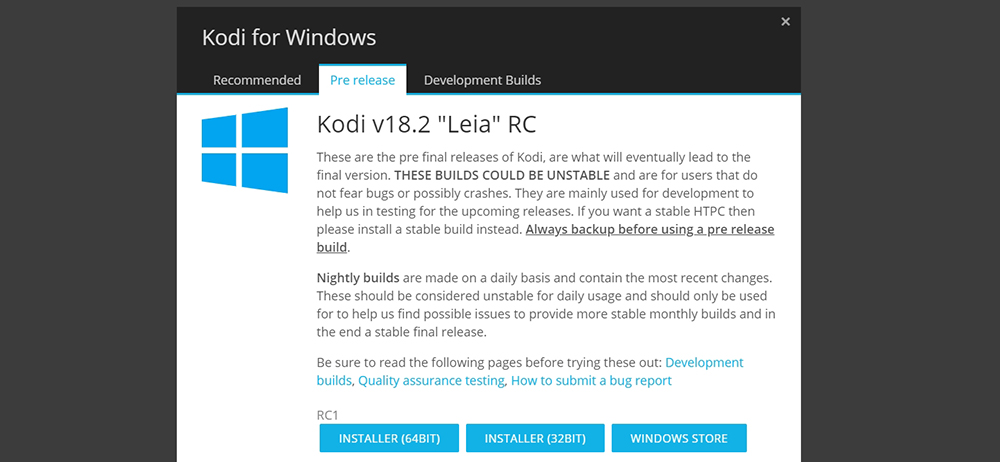Screen dimensions: 1000x462
Task: Click the RC1 label
Action: 327,415
